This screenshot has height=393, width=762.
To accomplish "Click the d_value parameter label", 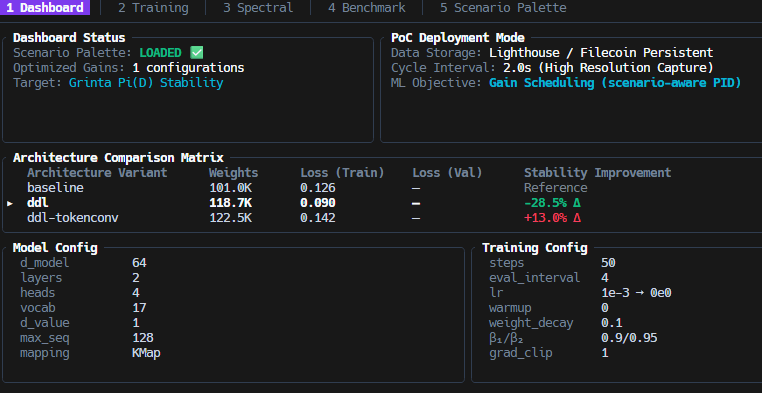I will 45,323.
